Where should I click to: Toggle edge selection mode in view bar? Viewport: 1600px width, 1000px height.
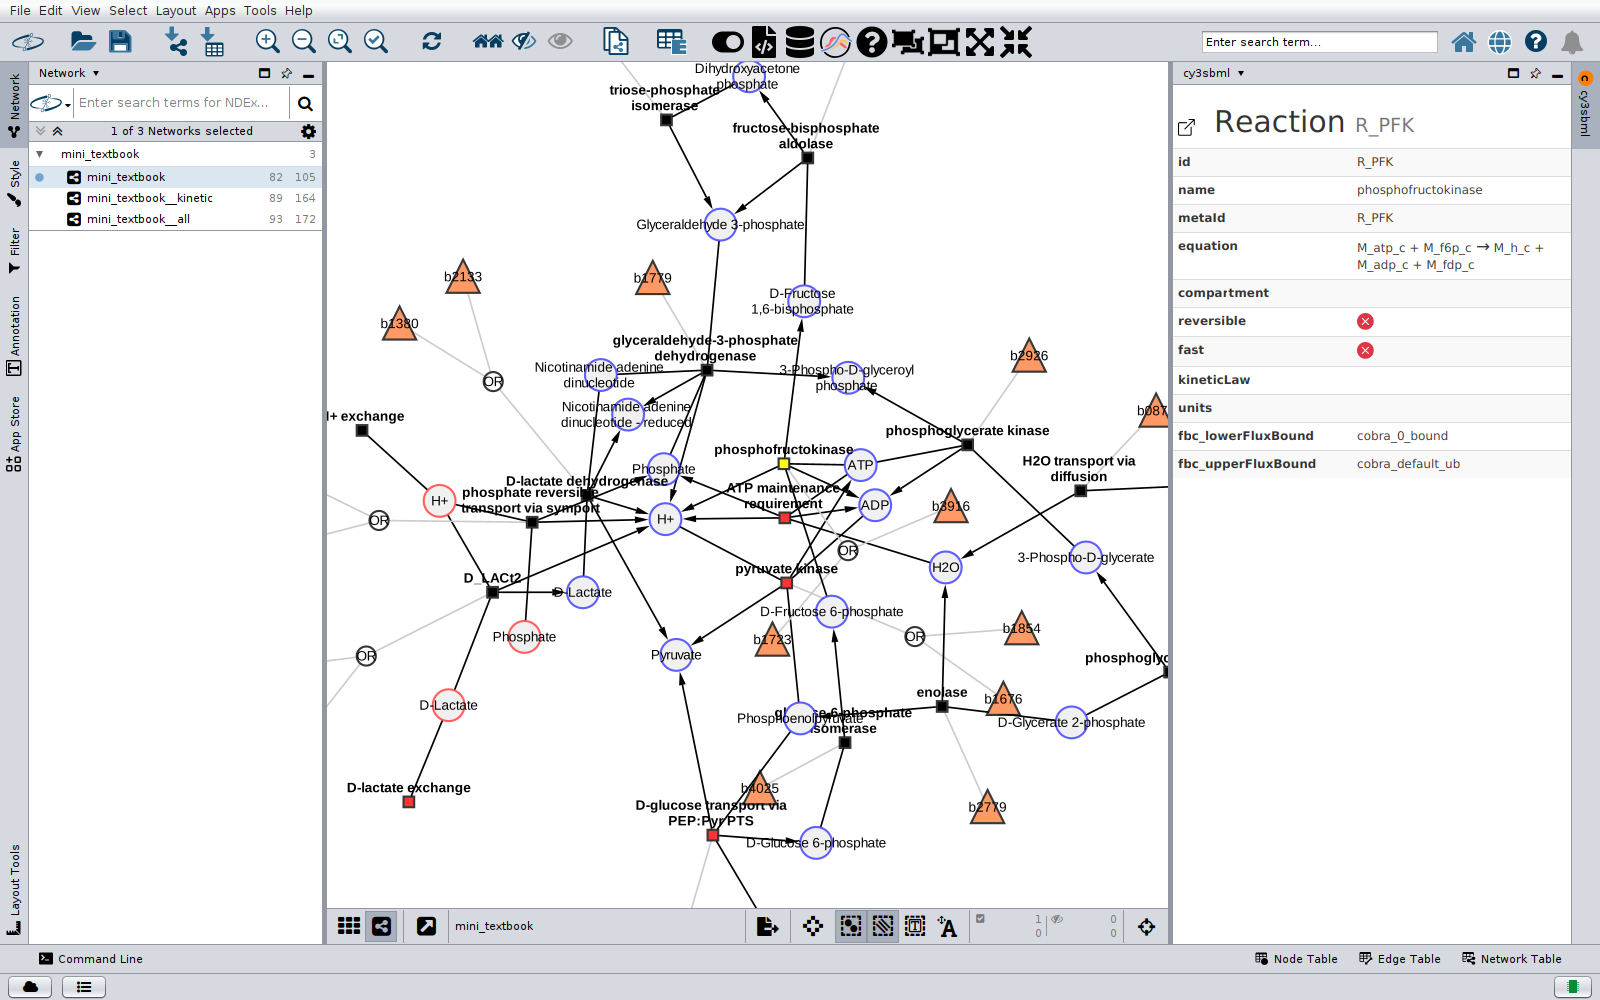point(883,926)
